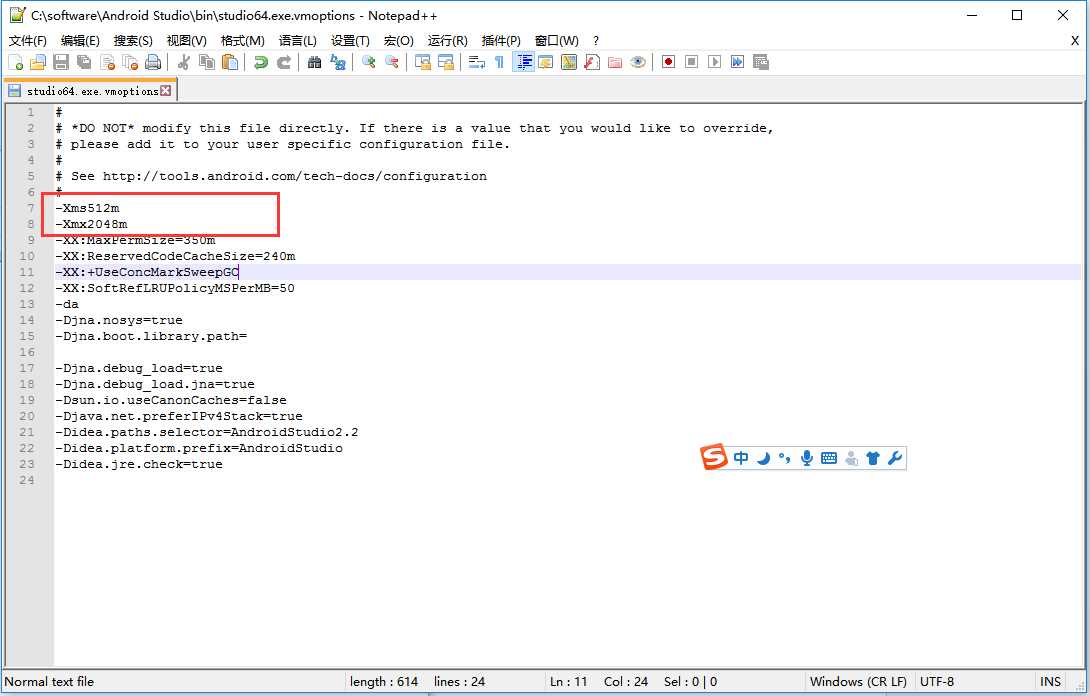Click the Sogou moon half-width icon
The image size is (1090, 696).
tap(764, 458)
